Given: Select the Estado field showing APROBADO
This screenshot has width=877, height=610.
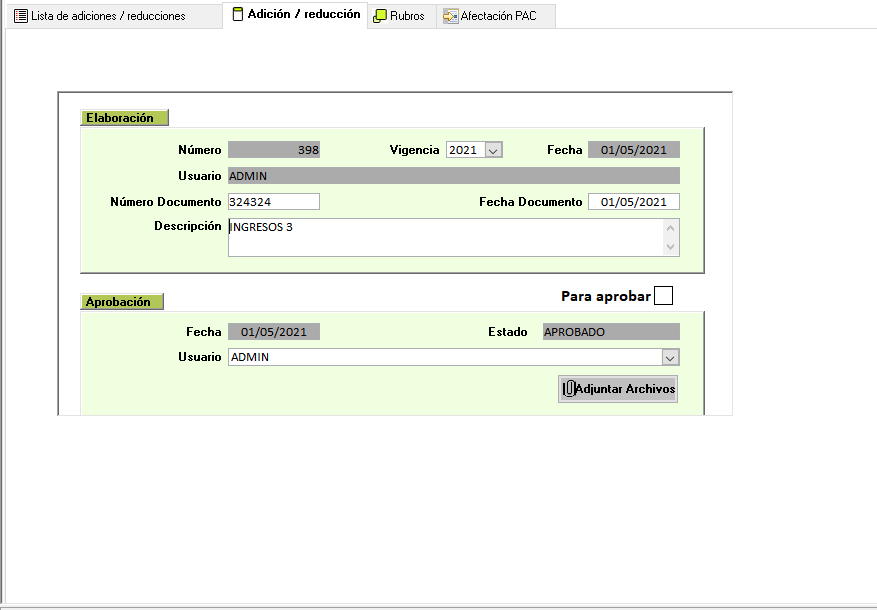Looking at the screenshot, I should click(610, 332).
